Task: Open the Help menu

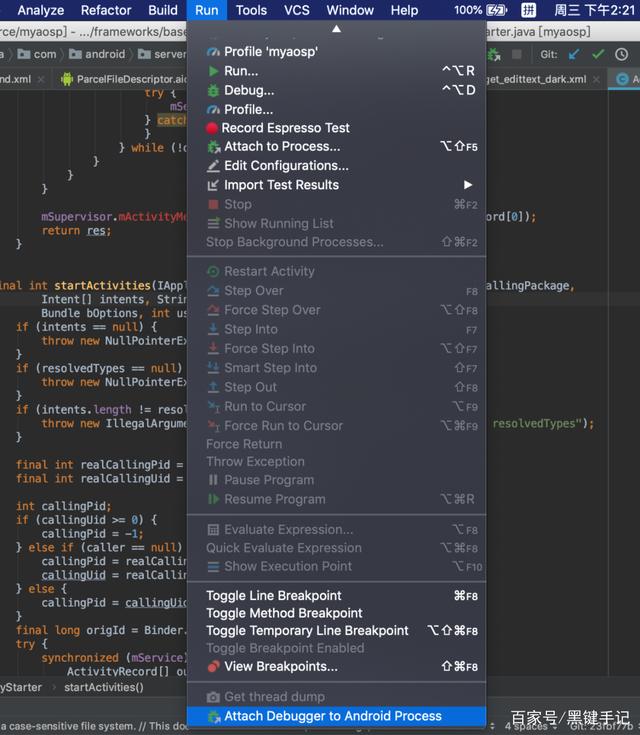Action: (x=404, y=10)
